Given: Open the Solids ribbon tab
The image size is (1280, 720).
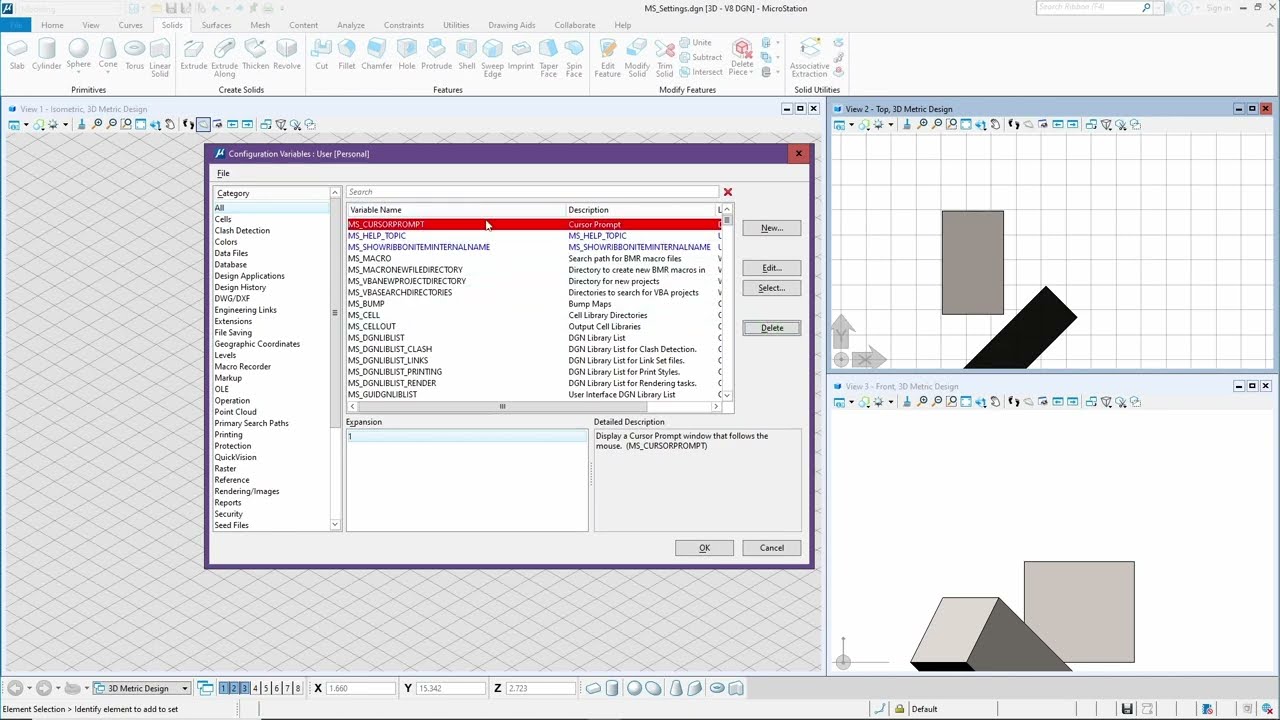Looking at the screenshot, I should coord(172,25).
